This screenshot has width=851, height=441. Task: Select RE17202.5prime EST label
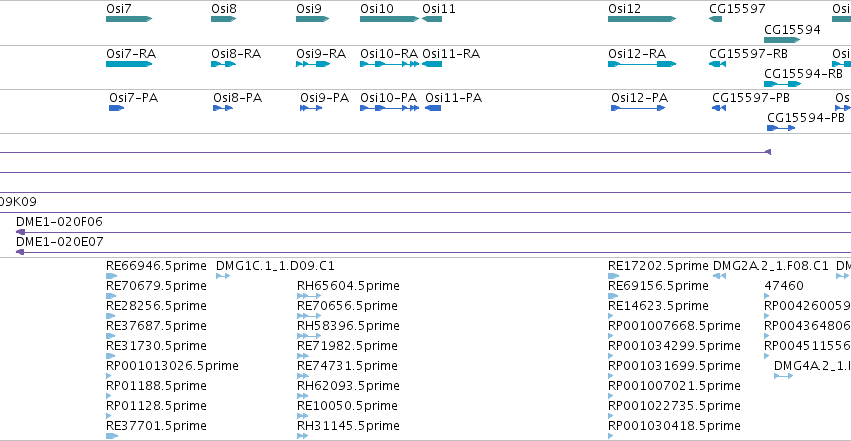tap(658, 265)
